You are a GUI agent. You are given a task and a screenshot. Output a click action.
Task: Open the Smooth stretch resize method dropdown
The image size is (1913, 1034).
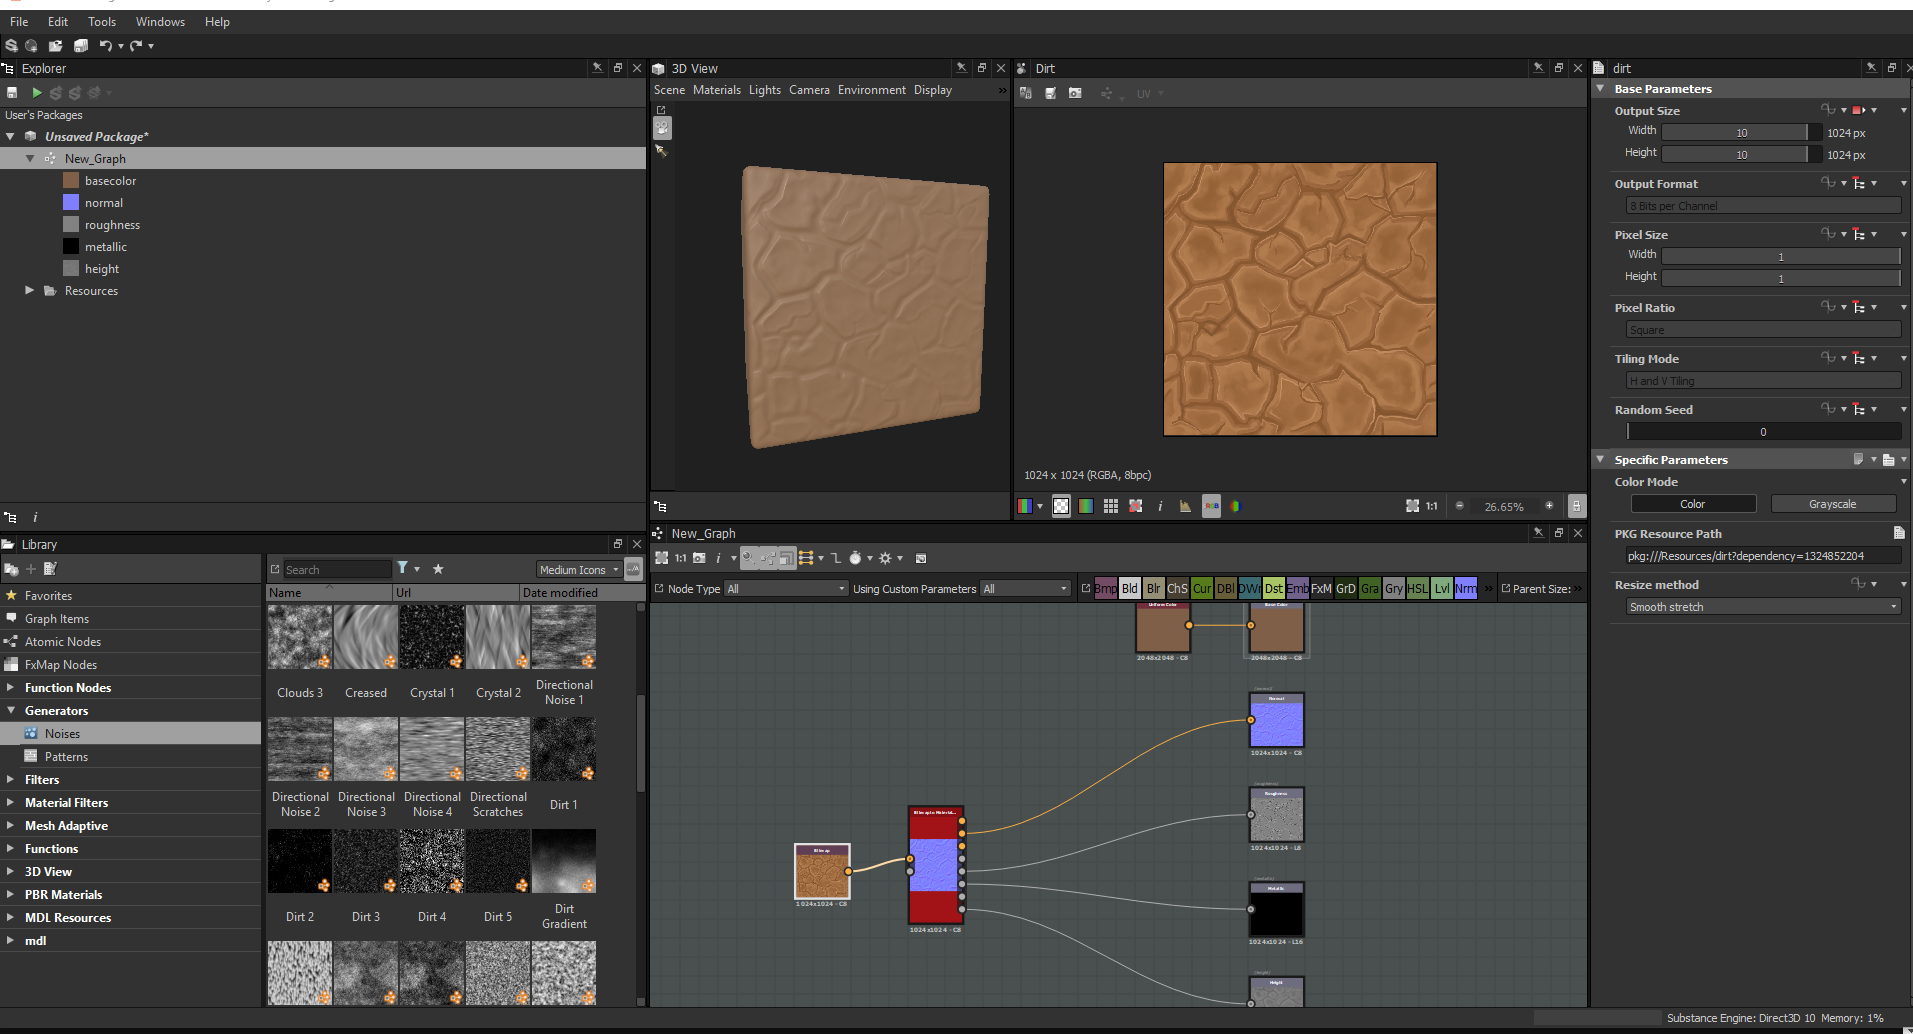[x=1763, y=607]
